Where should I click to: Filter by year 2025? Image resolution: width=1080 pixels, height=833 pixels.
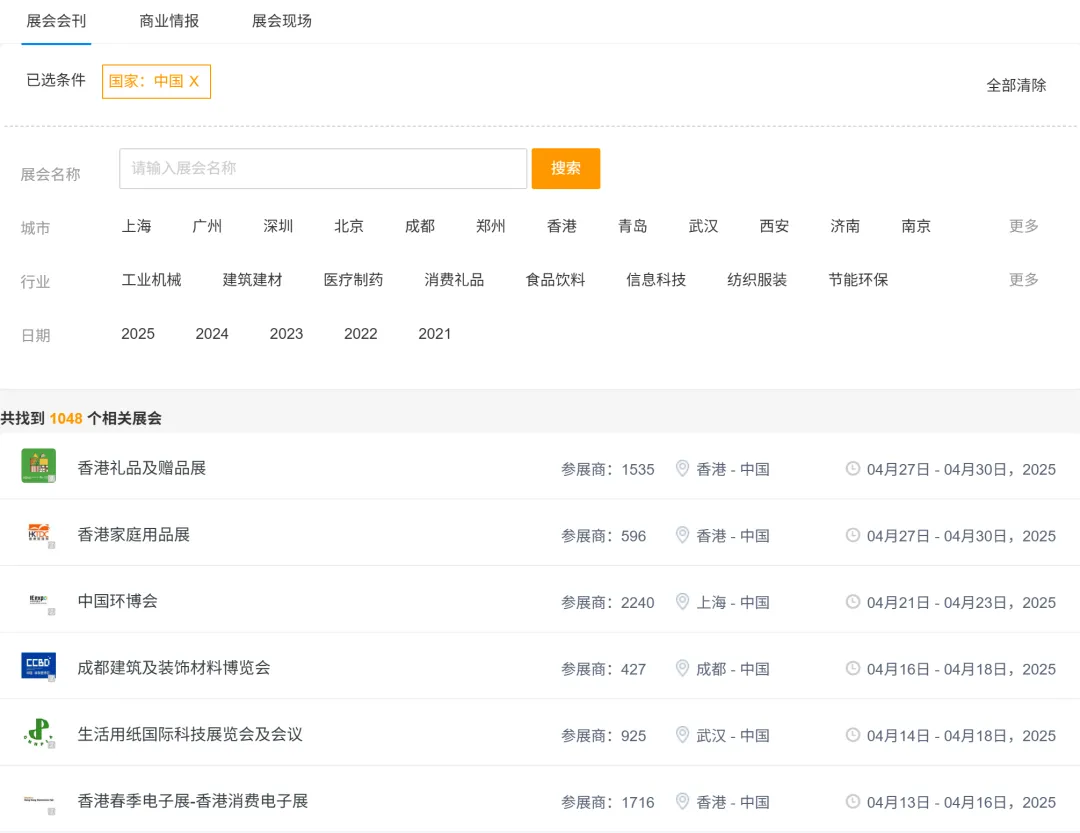[x=138, y=334]
